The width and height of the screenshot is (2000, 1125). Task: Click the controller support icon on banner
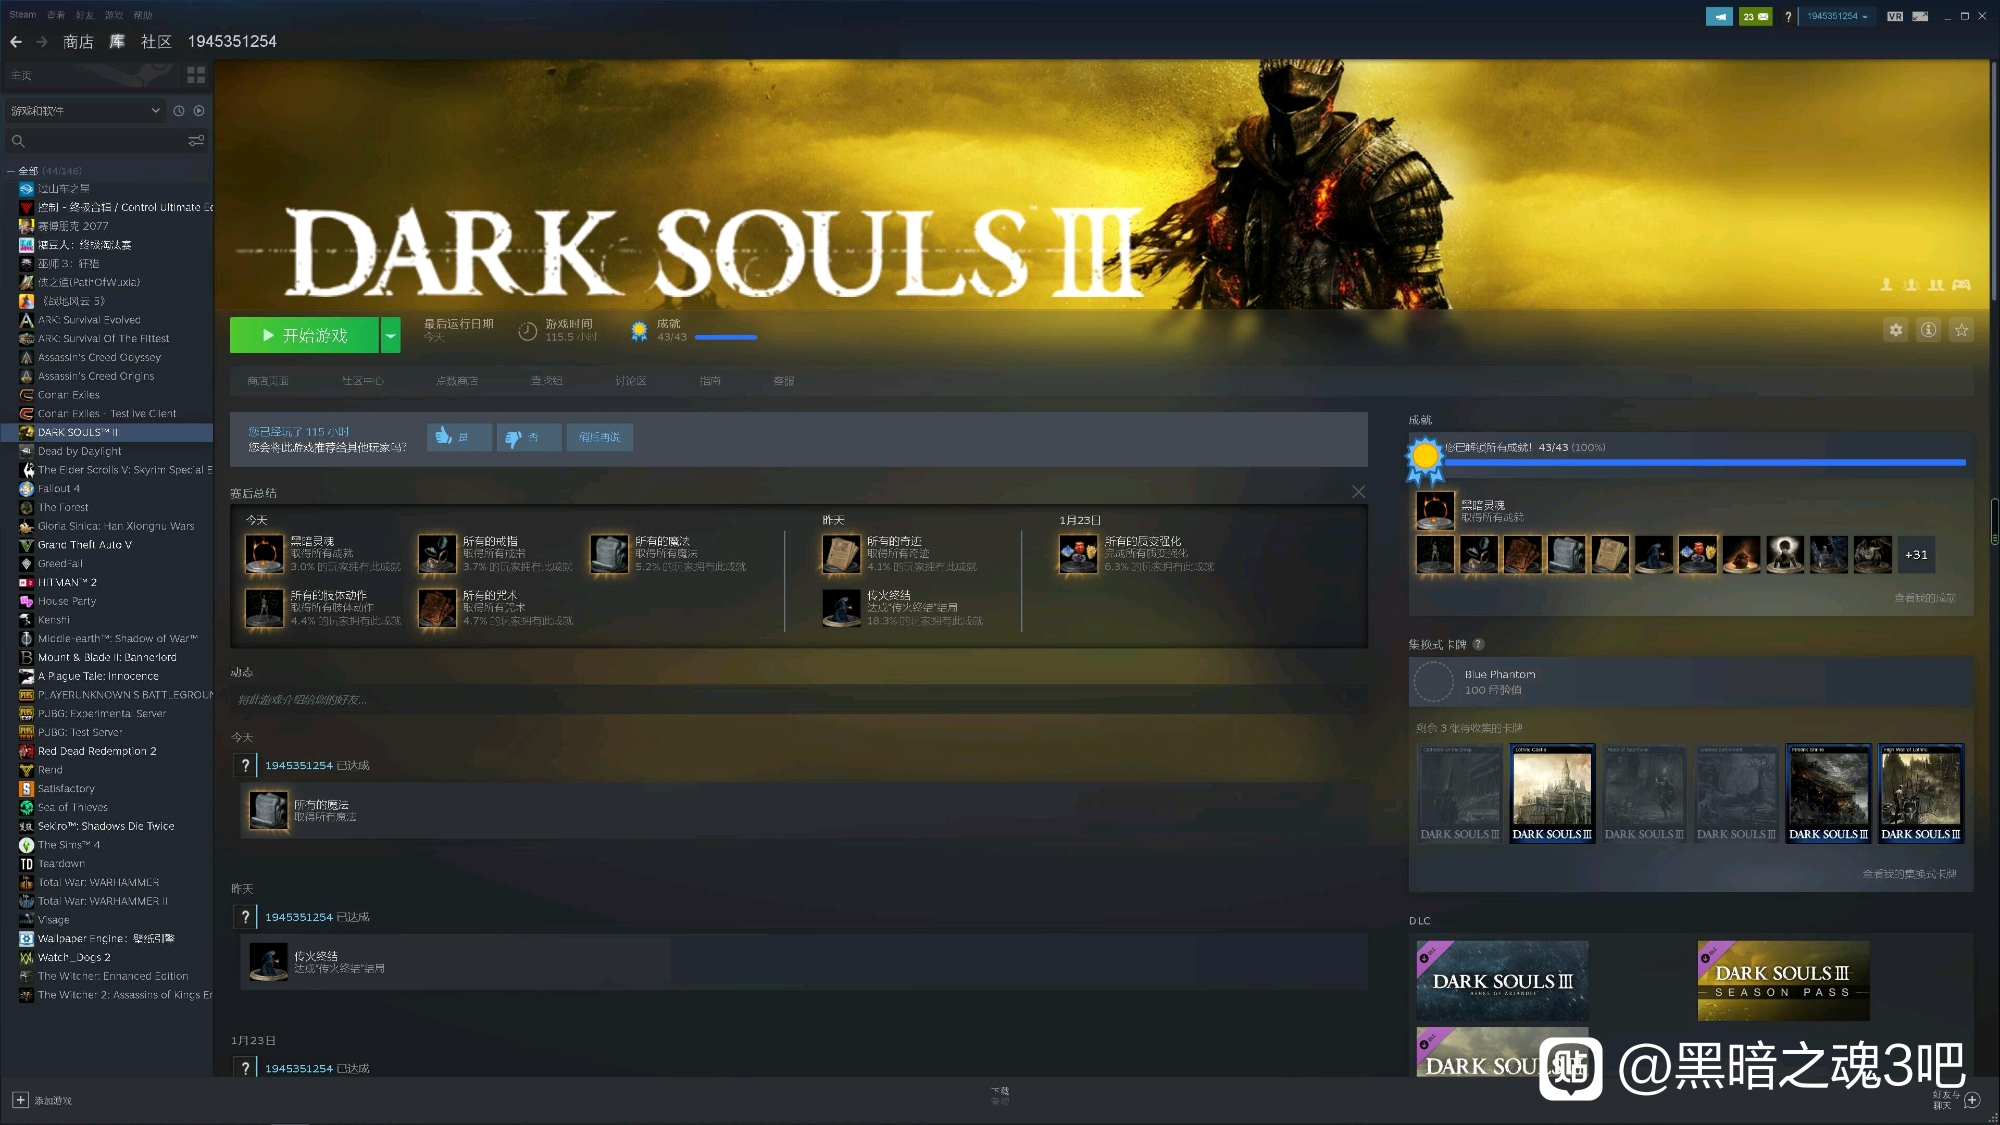(x=1961, y=285)
